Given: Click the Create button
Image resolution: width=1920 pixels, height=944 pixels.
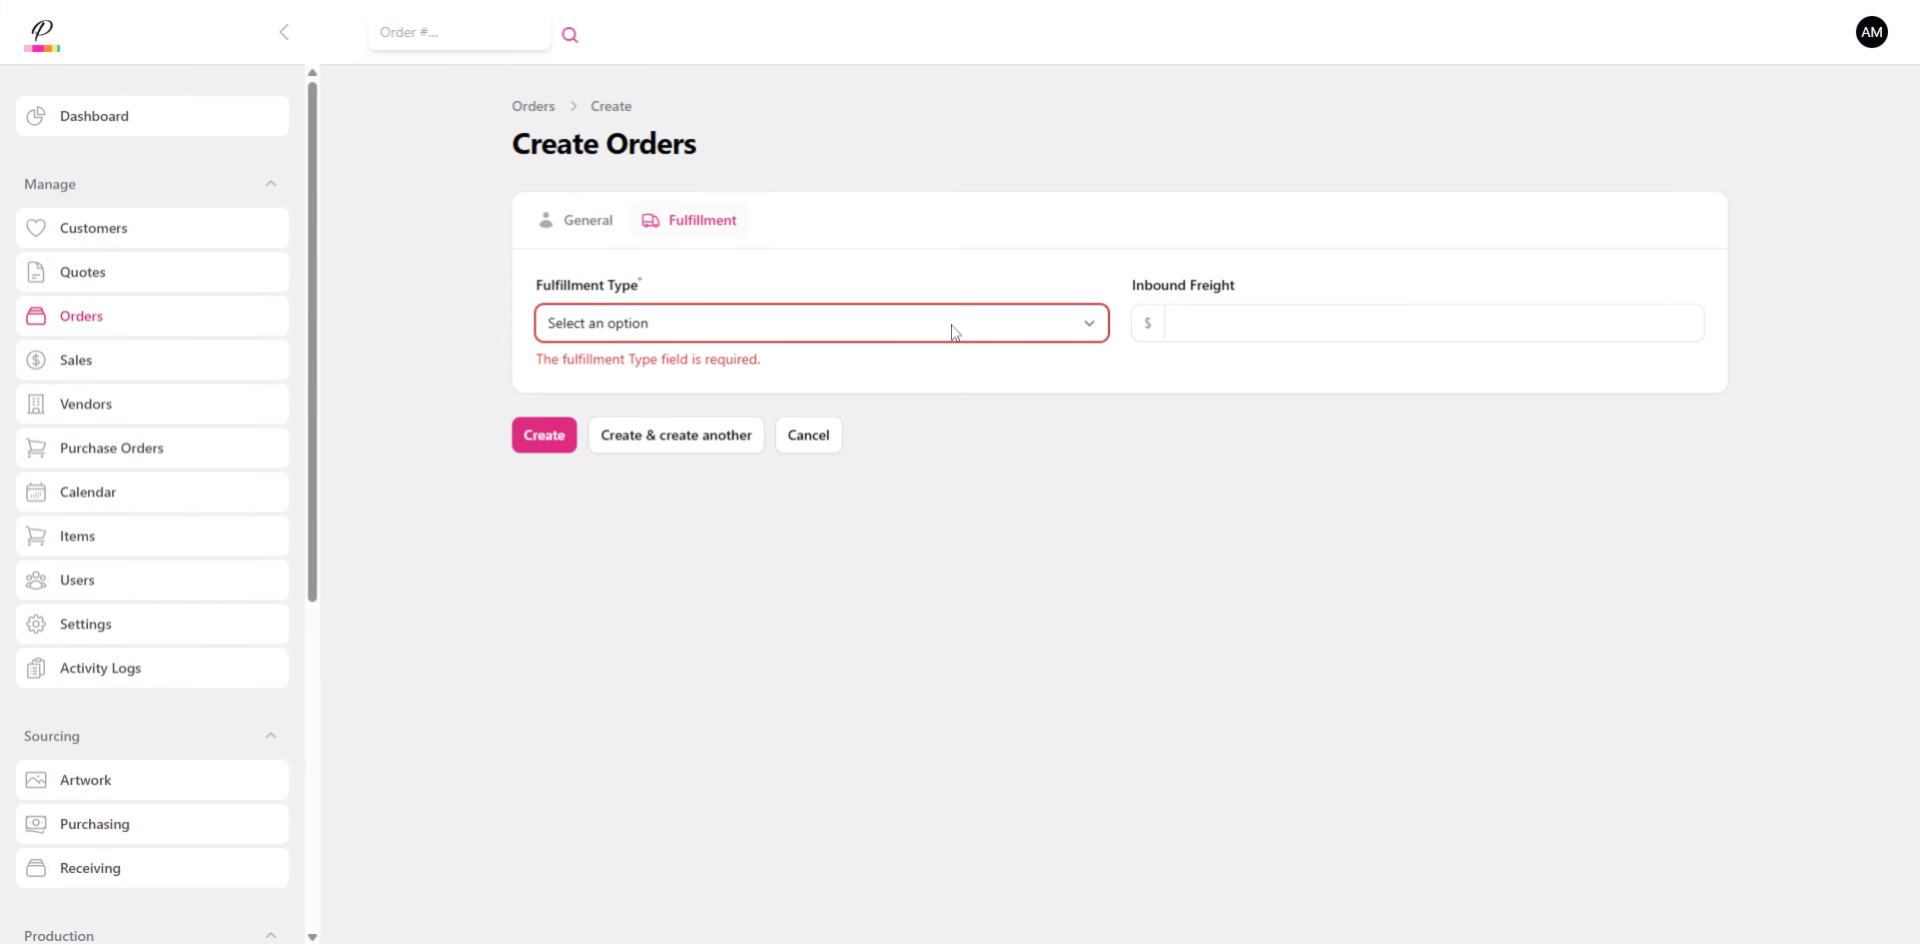Looking at the screenshot, I should (543, 435).
